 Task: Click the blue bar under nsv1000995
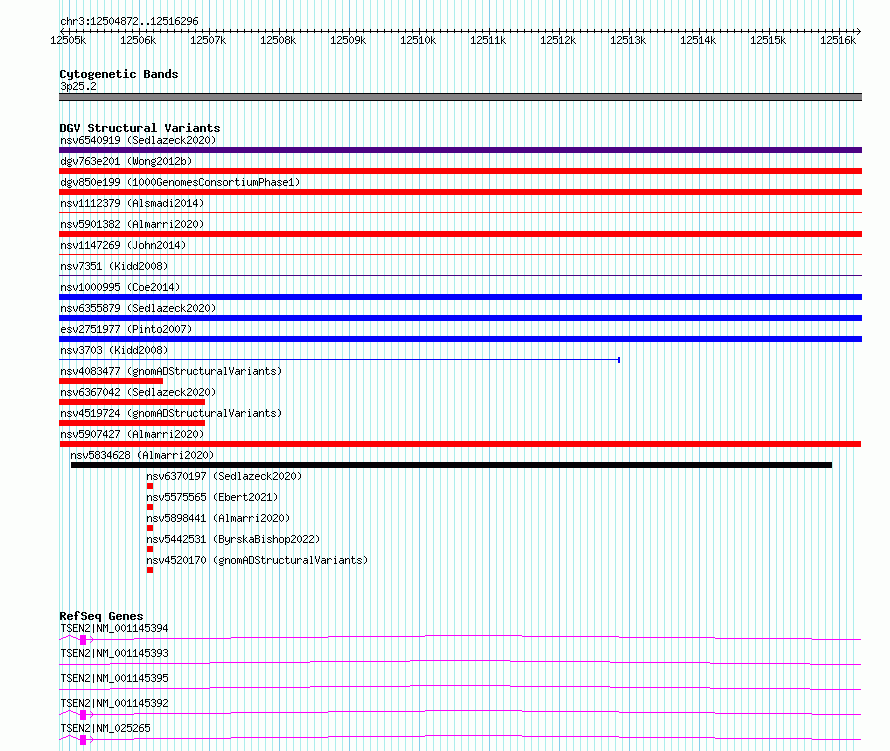point(460,297)
